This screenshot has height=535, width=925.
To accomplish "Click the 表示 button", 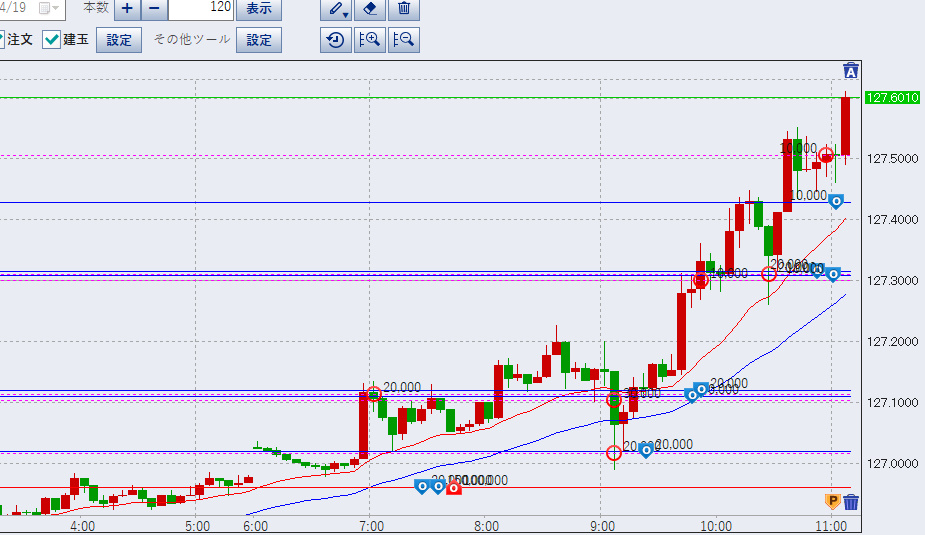I will point(258,9).
